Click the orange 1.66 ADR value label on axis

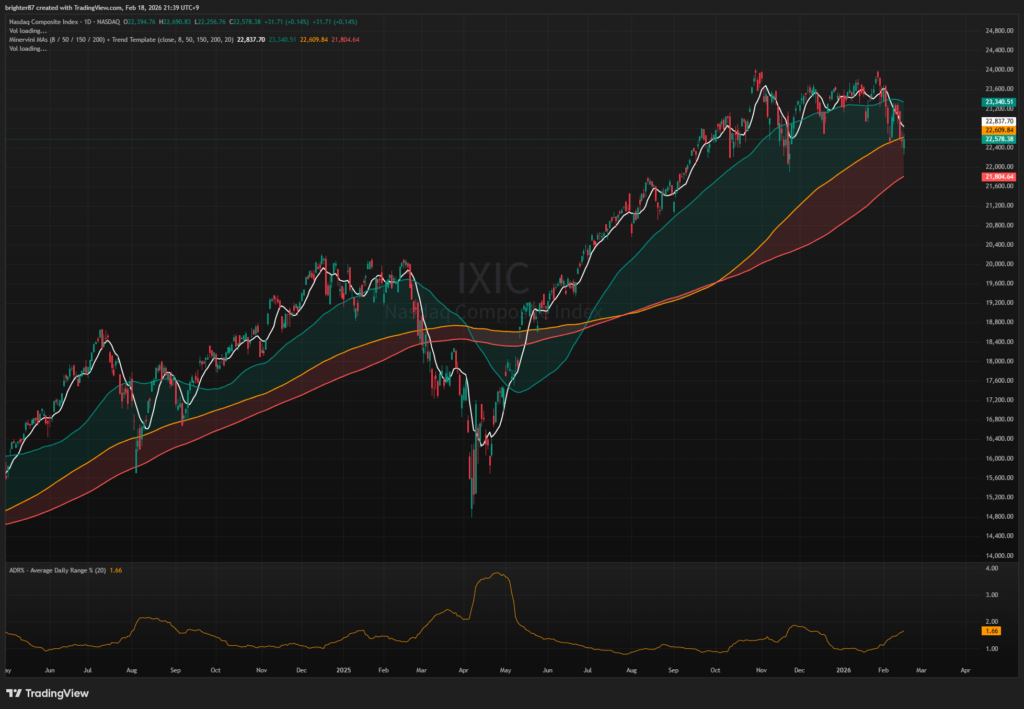coord(992,631)
